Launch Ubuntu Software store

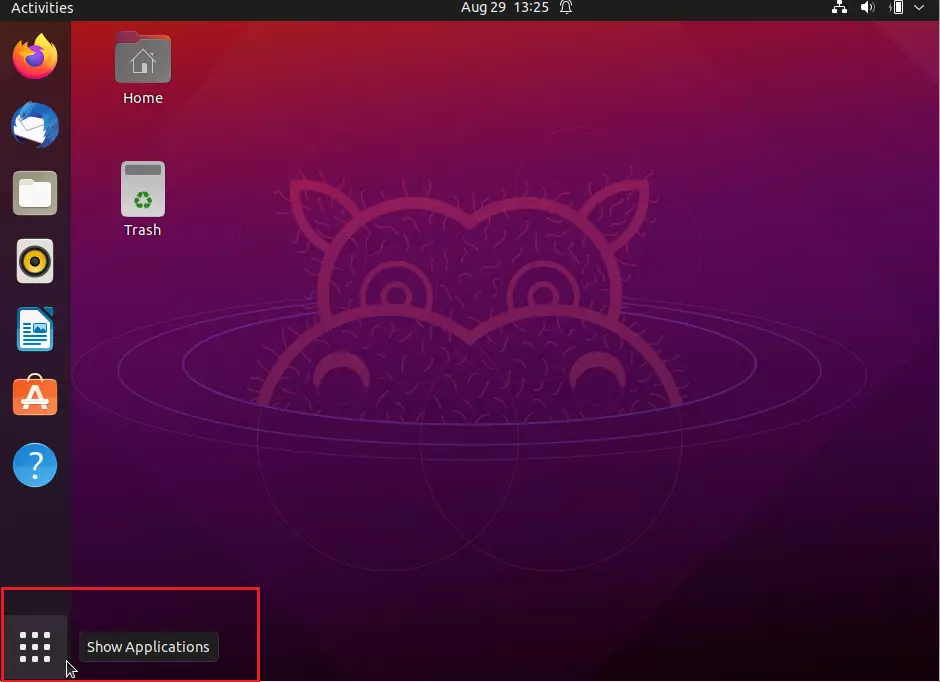(35, 396)
